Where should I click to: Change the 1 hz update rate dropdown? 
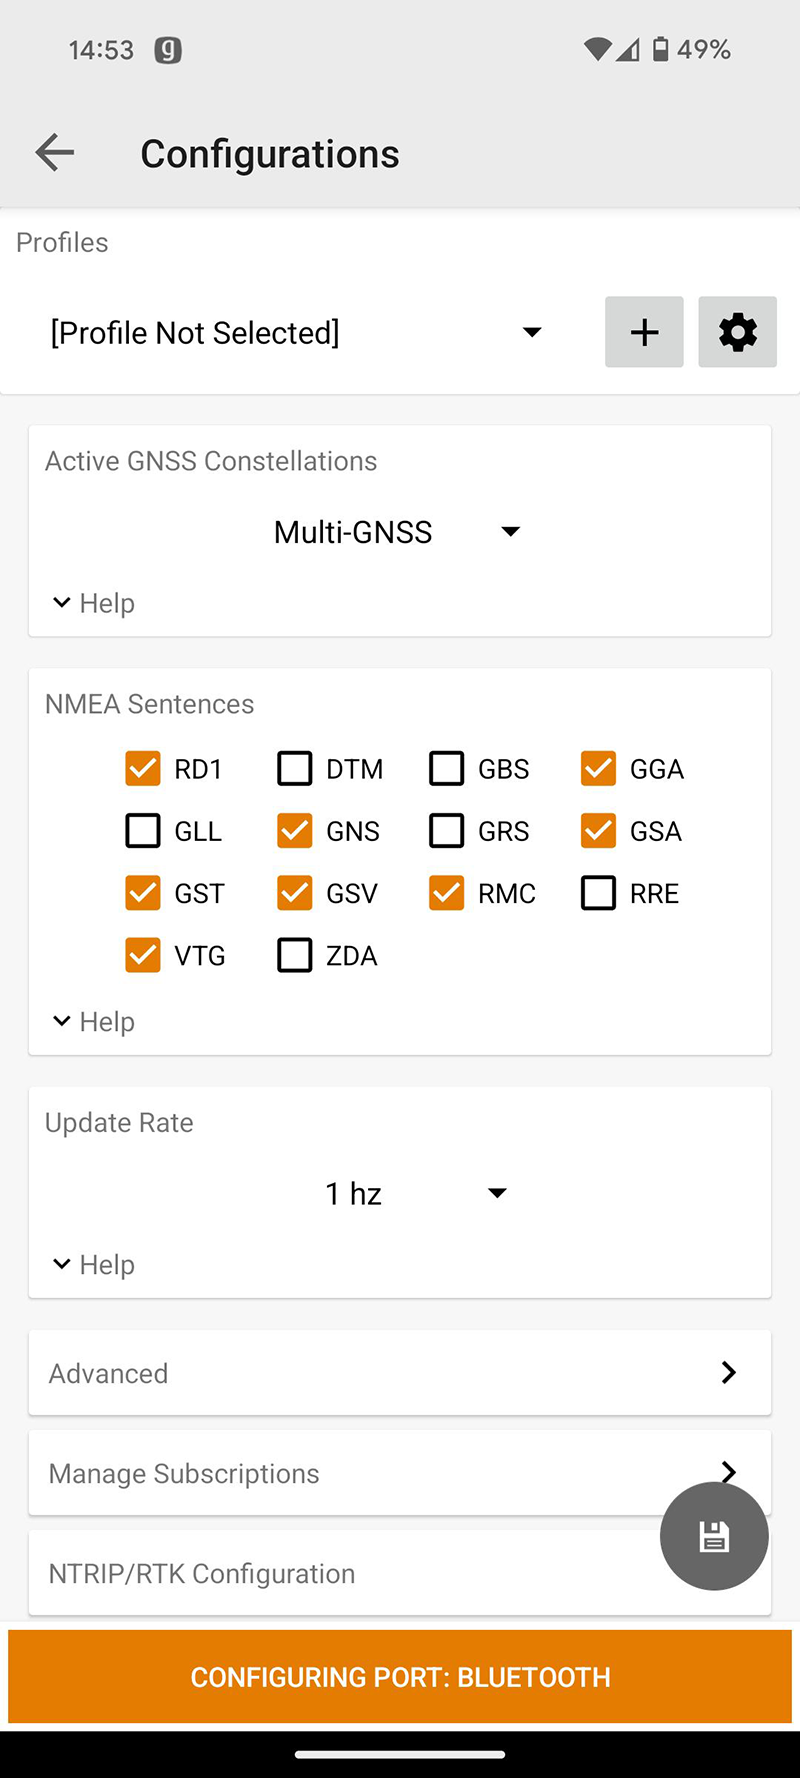414,1193
